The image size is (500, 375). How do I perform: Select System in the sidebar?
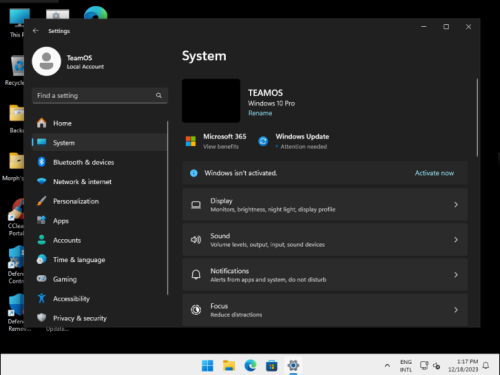pyautogui.click(x=99, y=143)
